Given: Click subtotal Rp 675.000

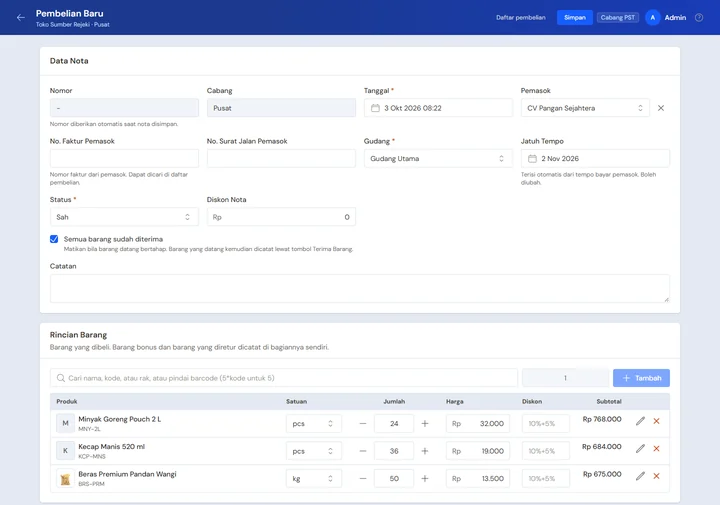Looking at the screenshot, I should [602, 474].
